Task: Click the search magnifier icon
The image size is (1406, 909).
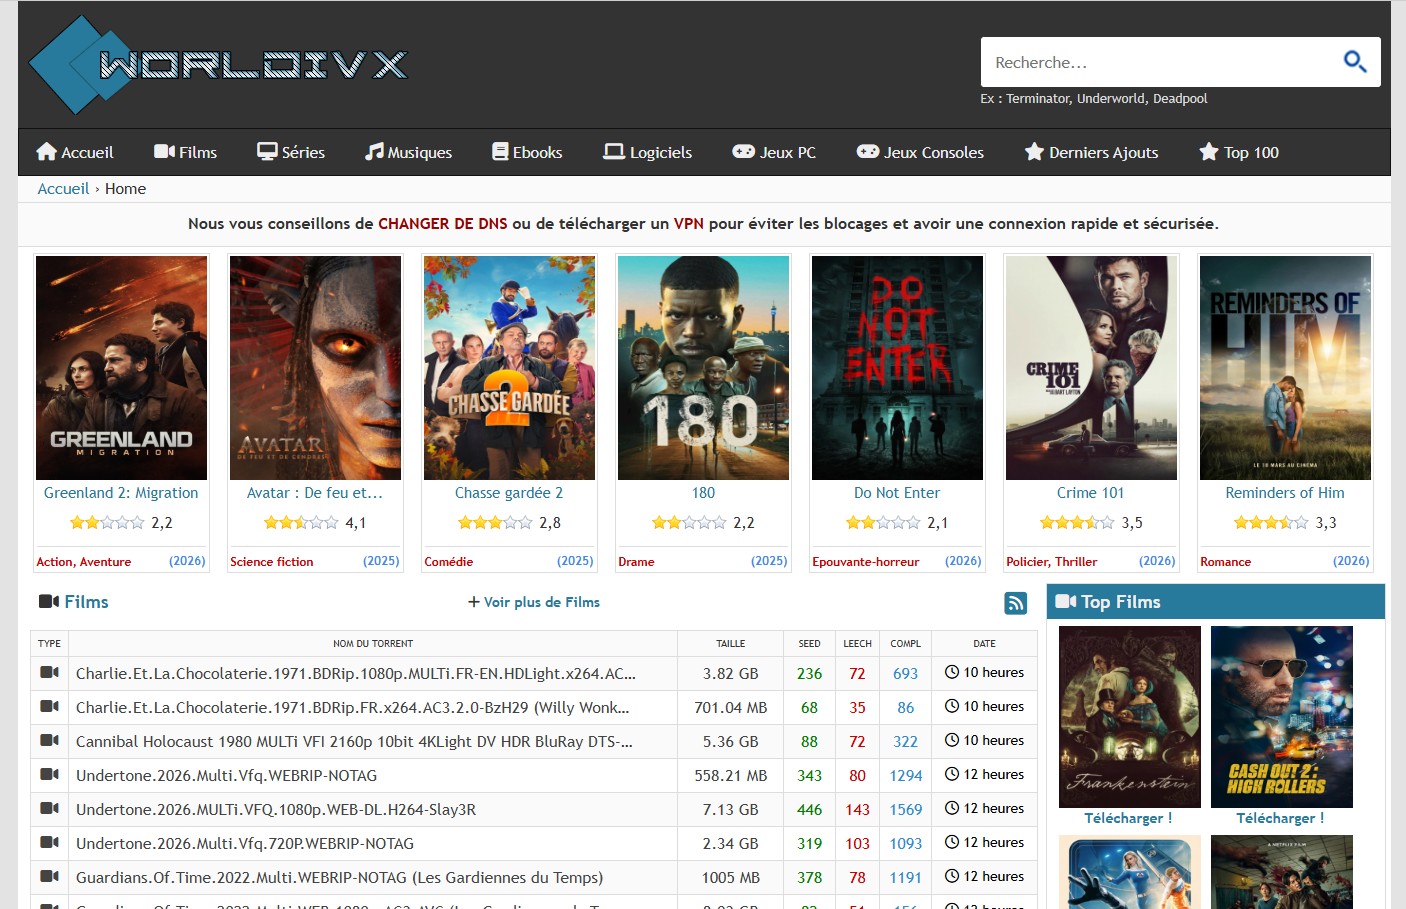Action: (1355, 62)
